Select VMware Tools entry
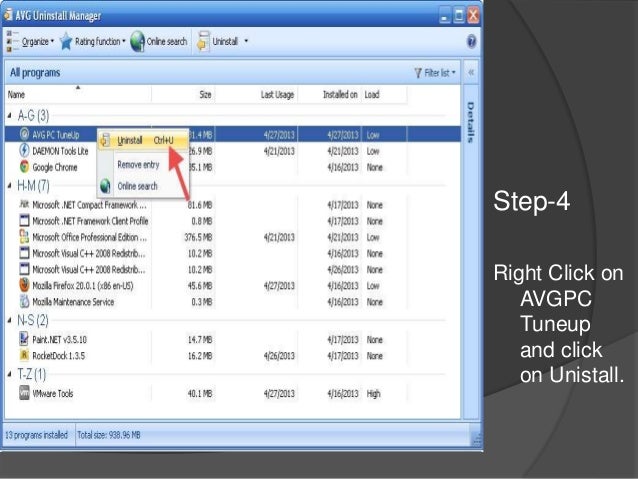Screen dimensions: 638x479 coord(52,394)
